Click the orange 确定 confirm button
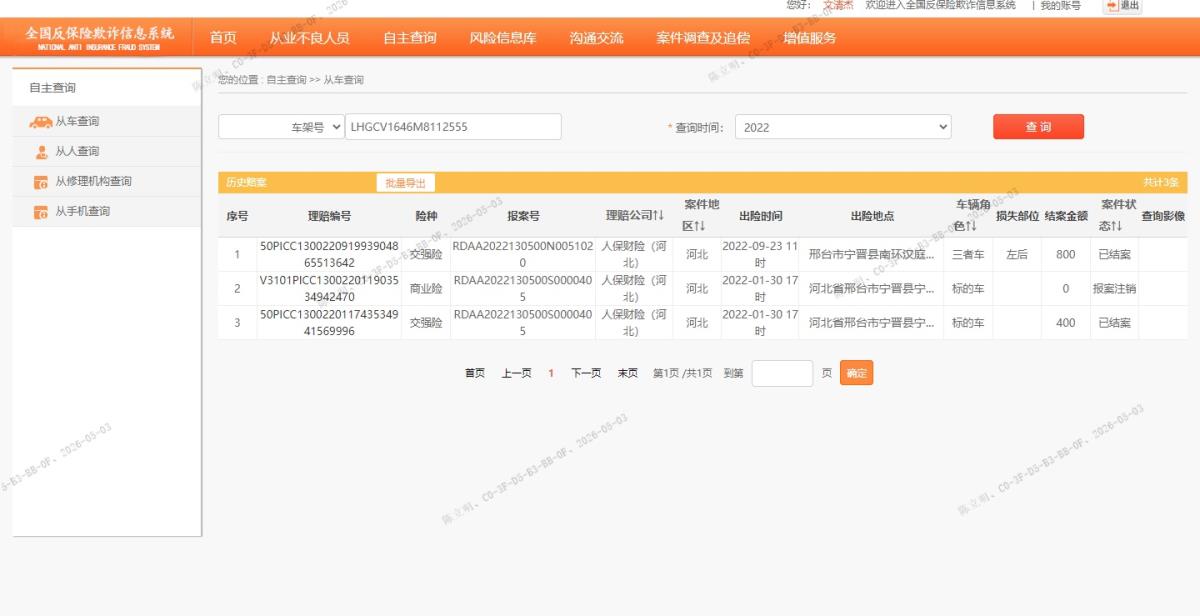Viewport: 1200px width, 616px height. point(856,373)
